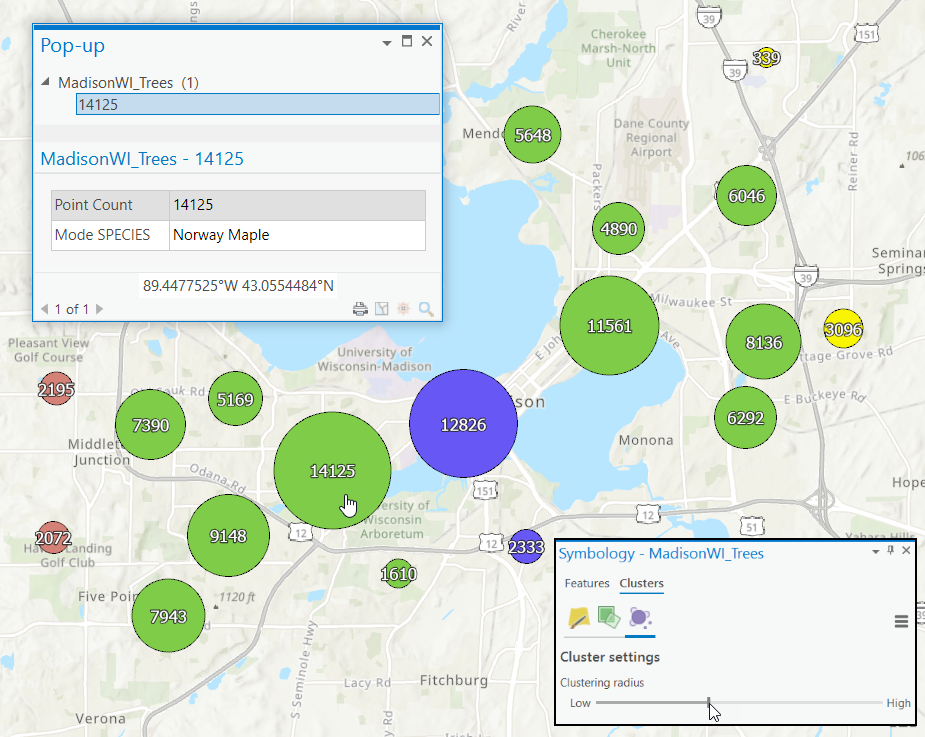Open the cluster labeling icon in Symbology
This screenshot has width=925, height=737.
pyautogui.click(x=577, y=618)
